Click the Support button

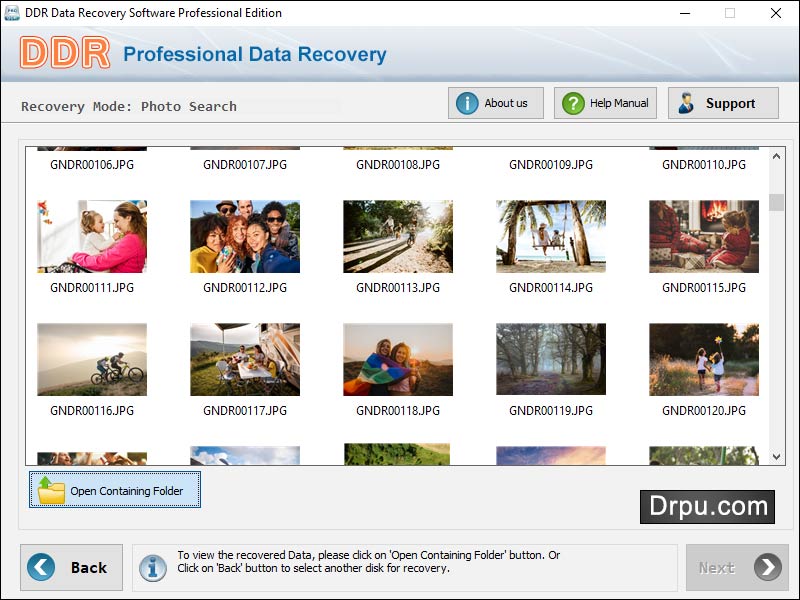723,103
